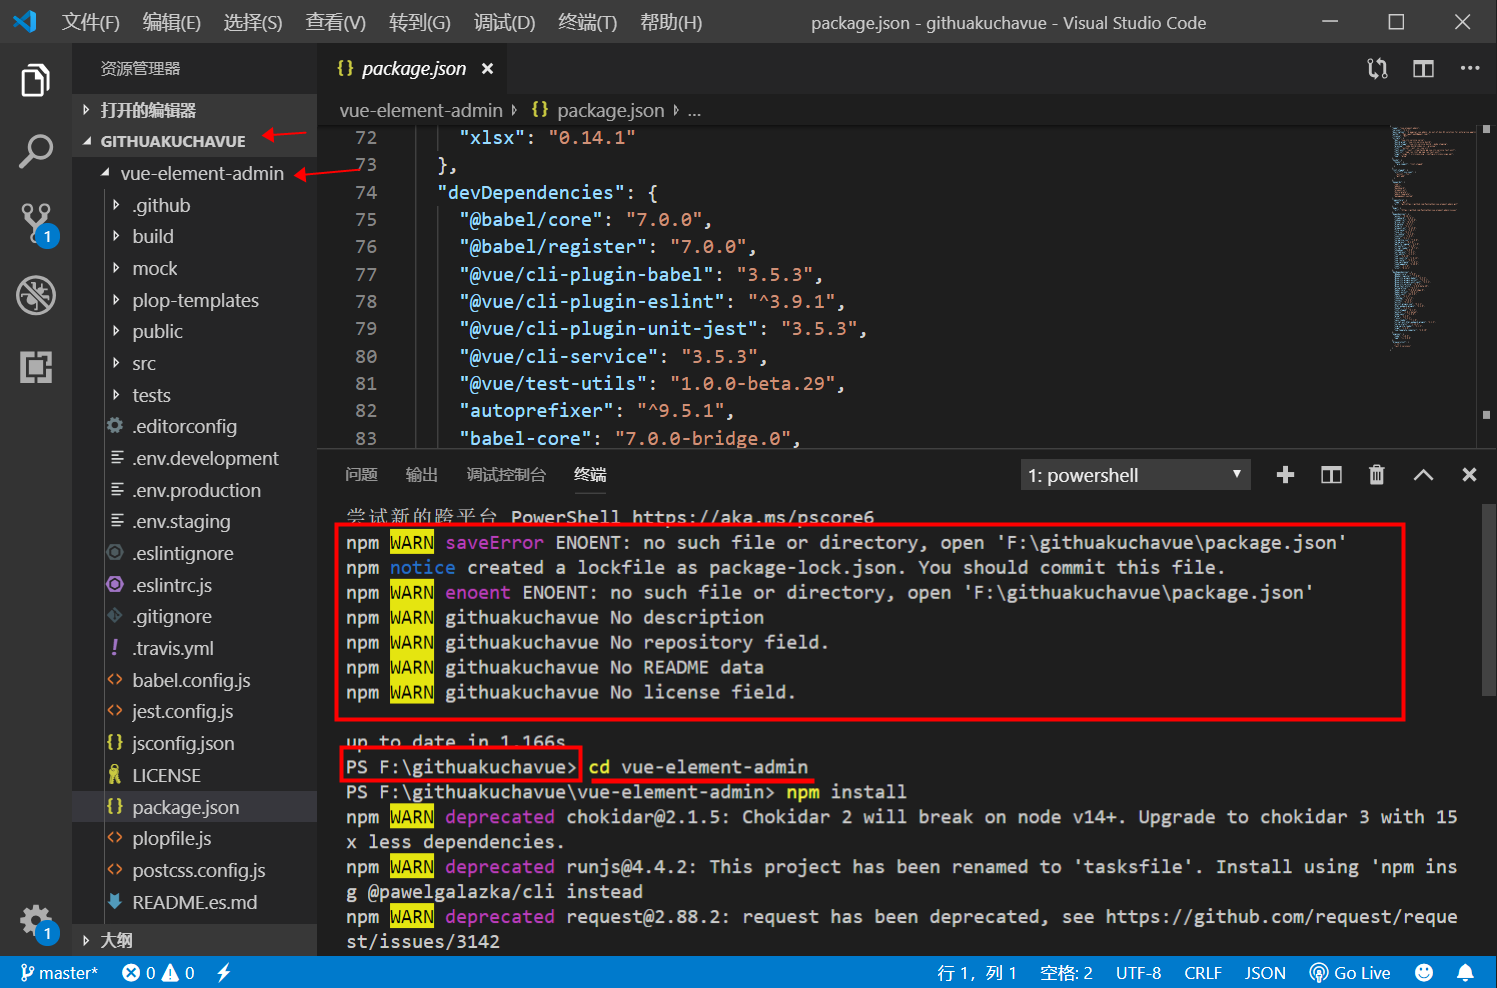Click the smiley feedback icon

[x=1424, y=973]
